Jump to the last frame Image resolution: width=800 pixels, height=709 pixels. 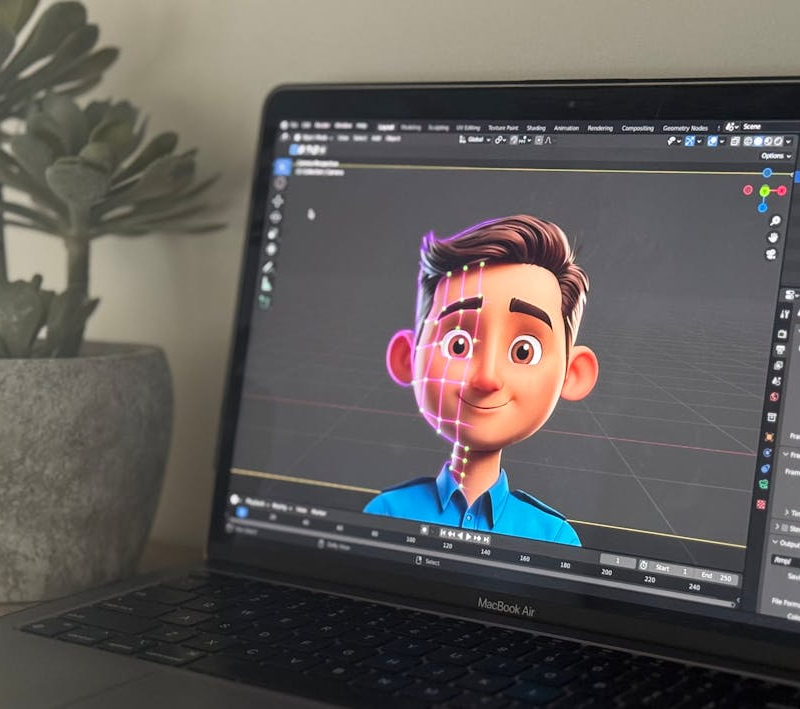(x=486, y=539)
